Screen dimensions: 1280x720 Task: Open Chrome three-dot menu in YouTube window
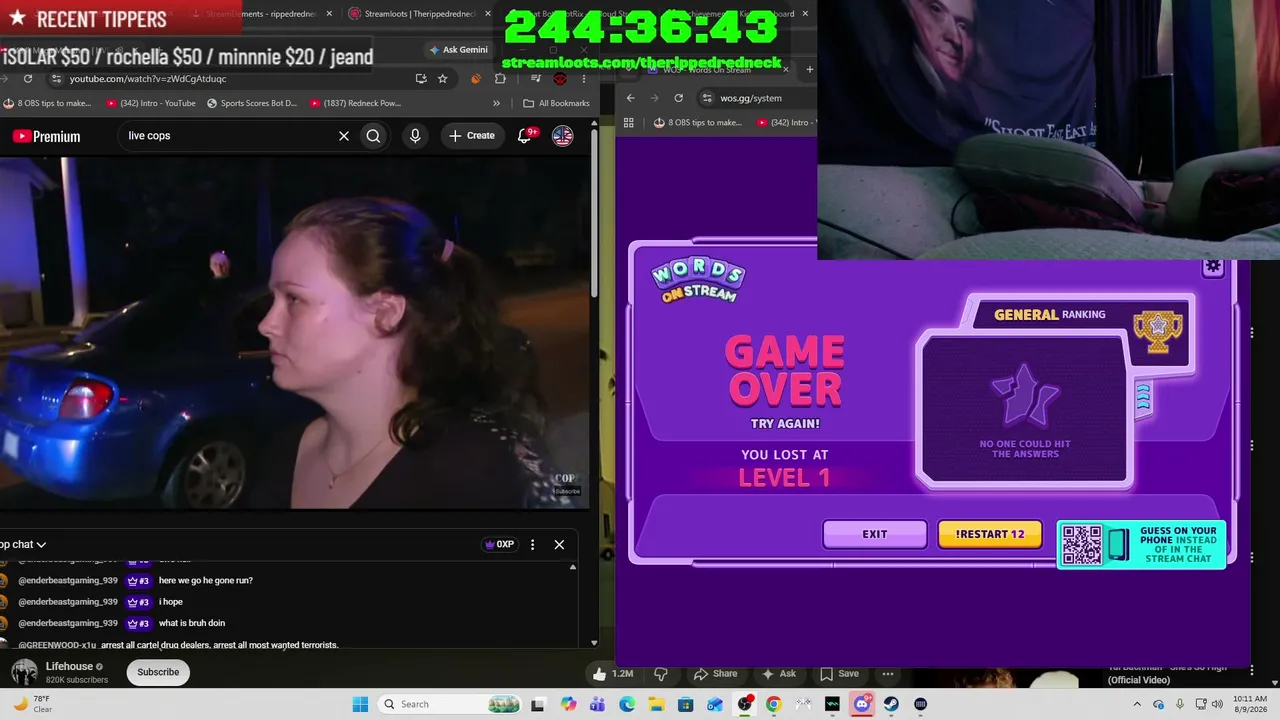pyautogui.click(x=583, y=79)
